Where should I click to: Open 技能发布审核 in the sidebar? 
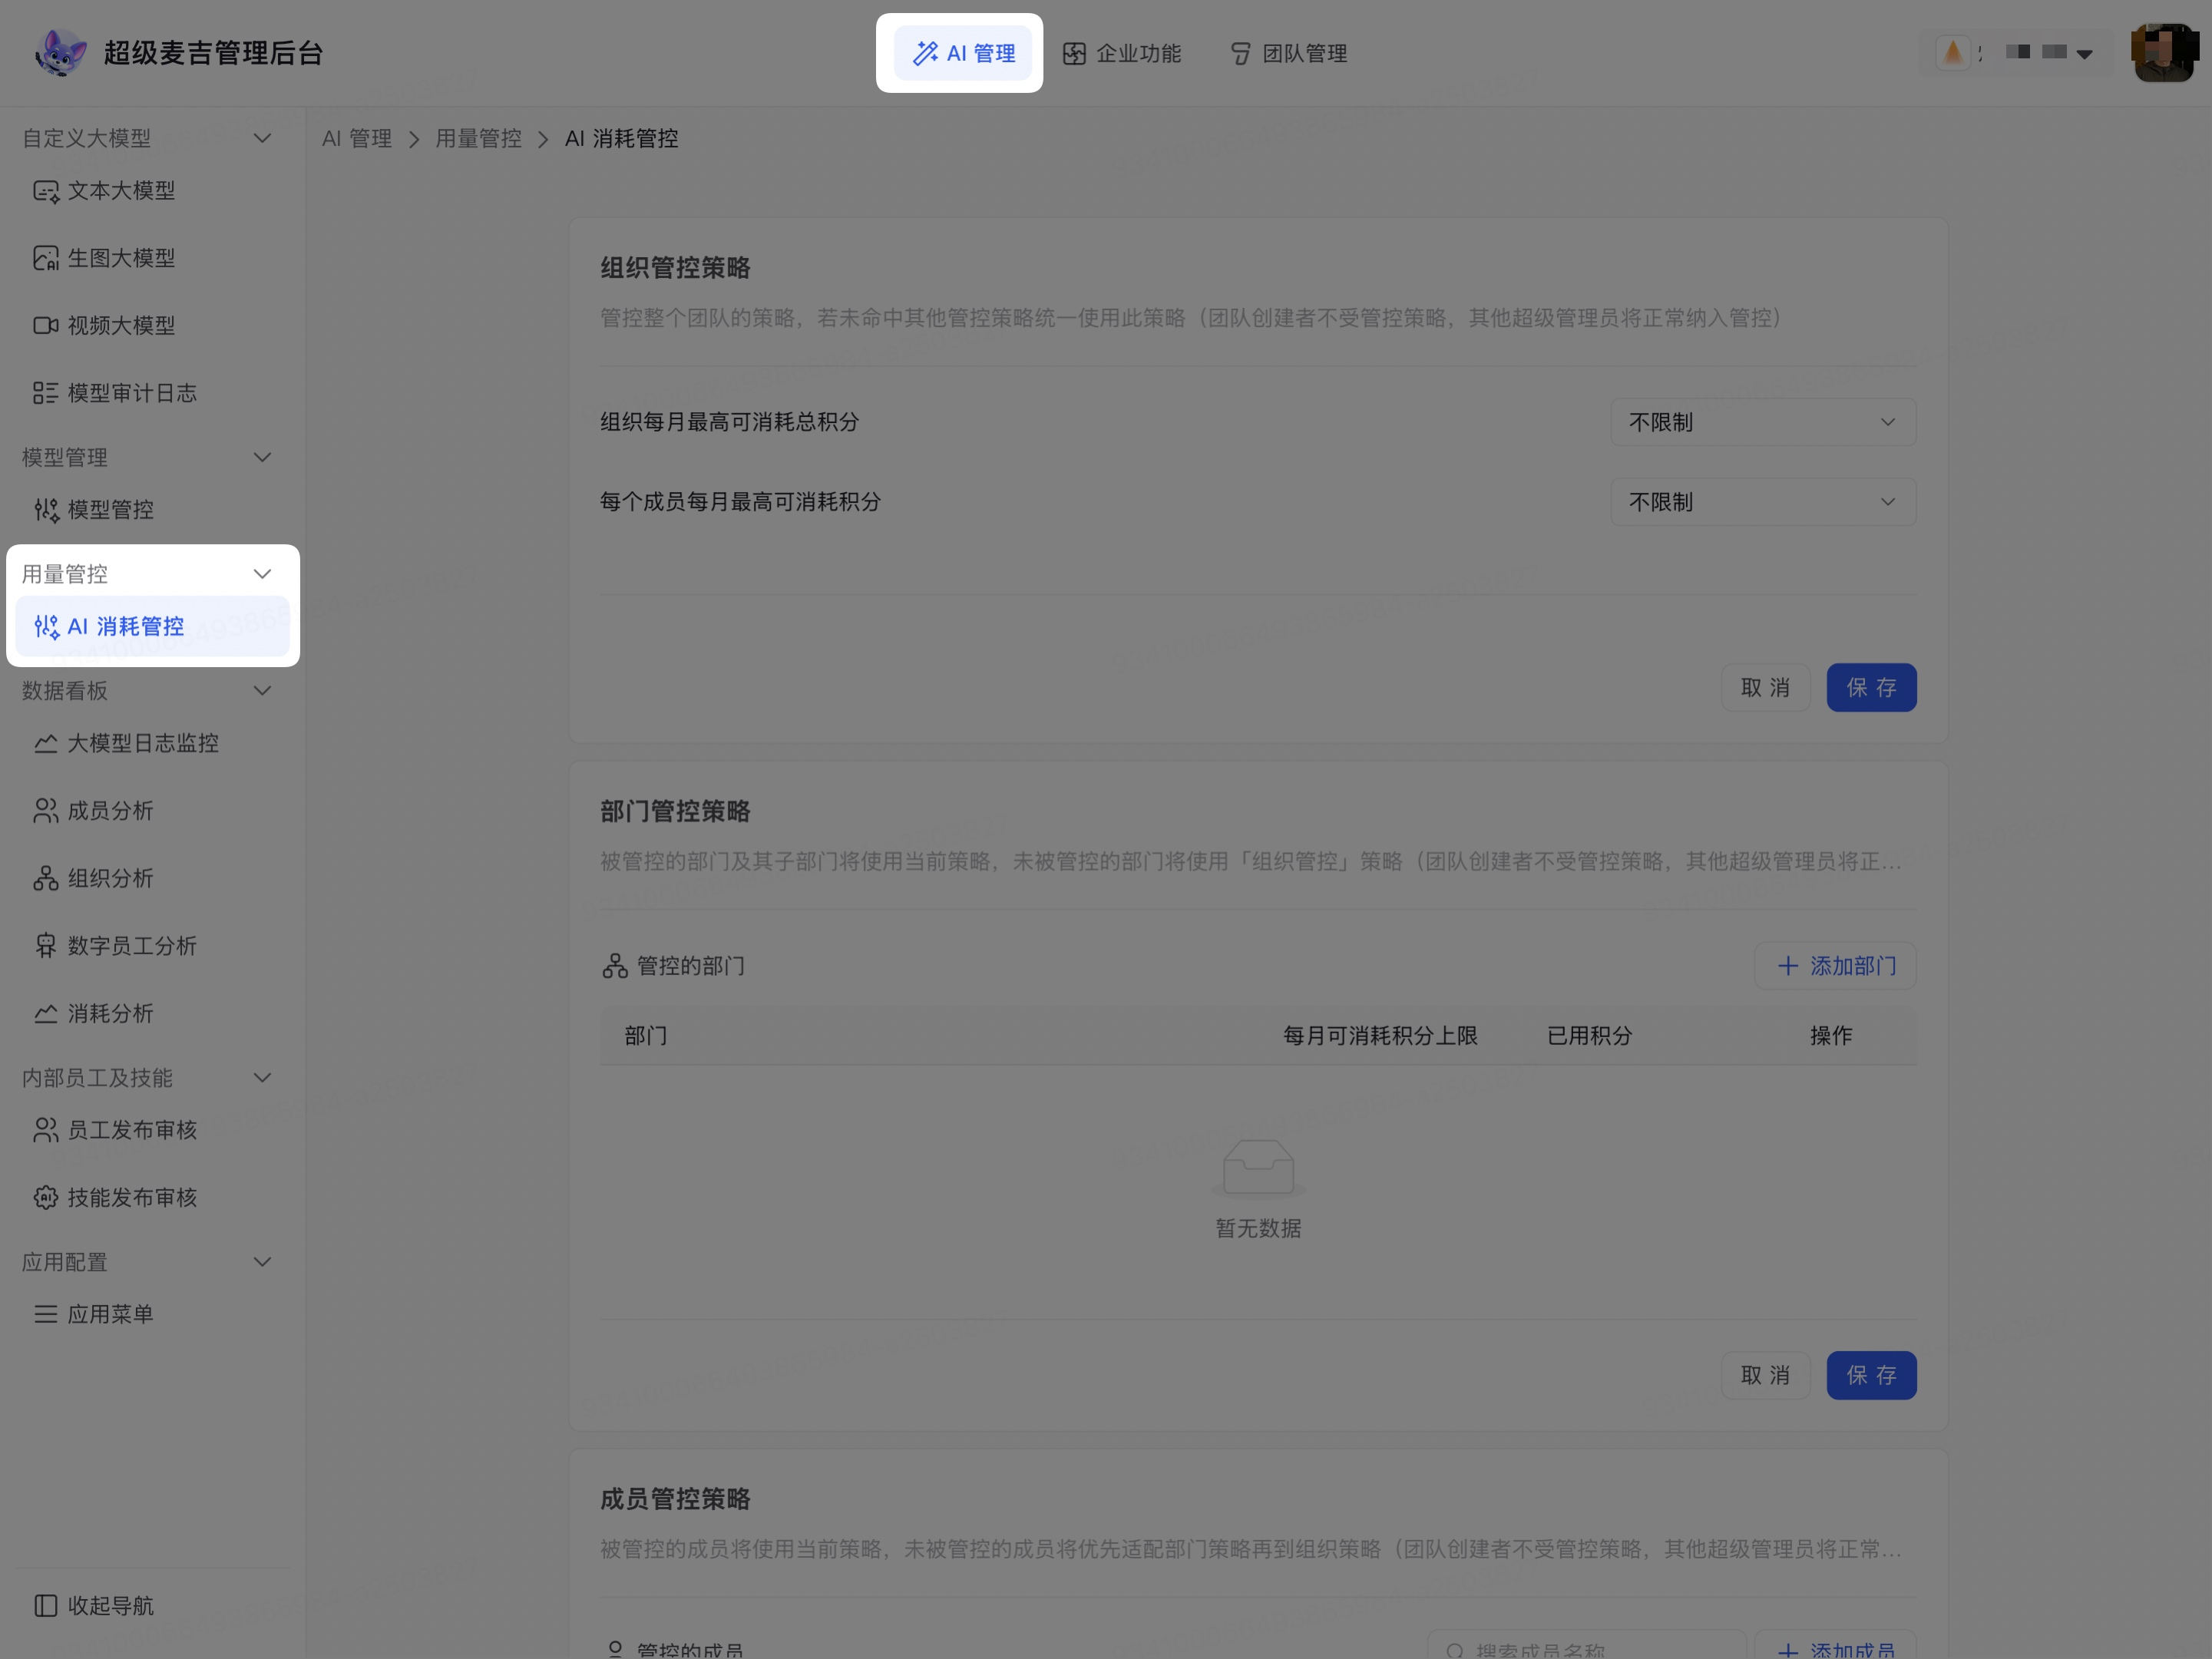(x=152, y=1197)
